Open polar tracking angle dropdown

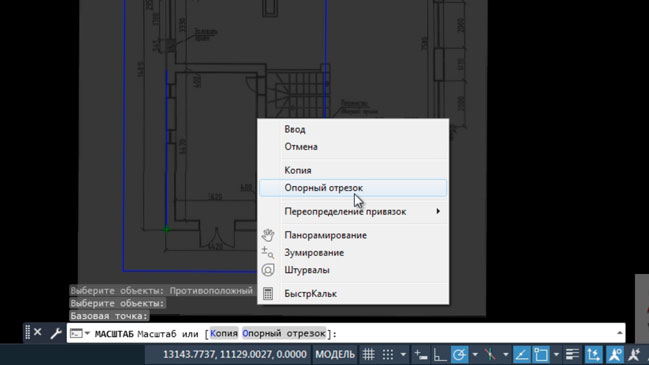tap(475, 354)
